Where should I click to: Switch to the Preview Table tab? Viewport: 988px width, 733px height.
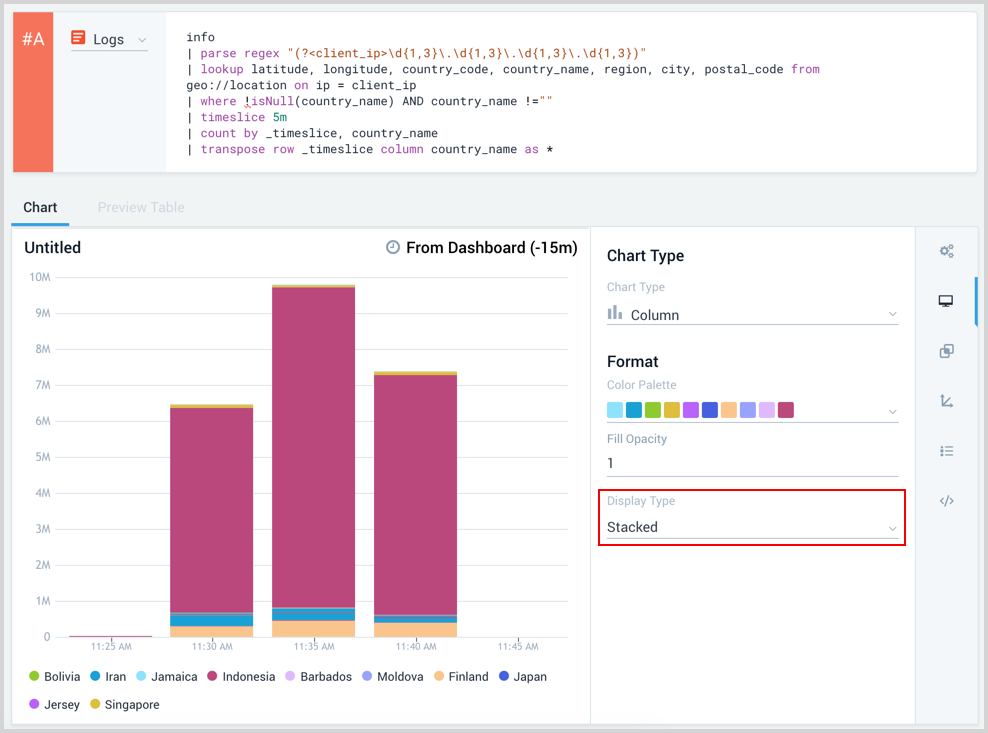141,207
